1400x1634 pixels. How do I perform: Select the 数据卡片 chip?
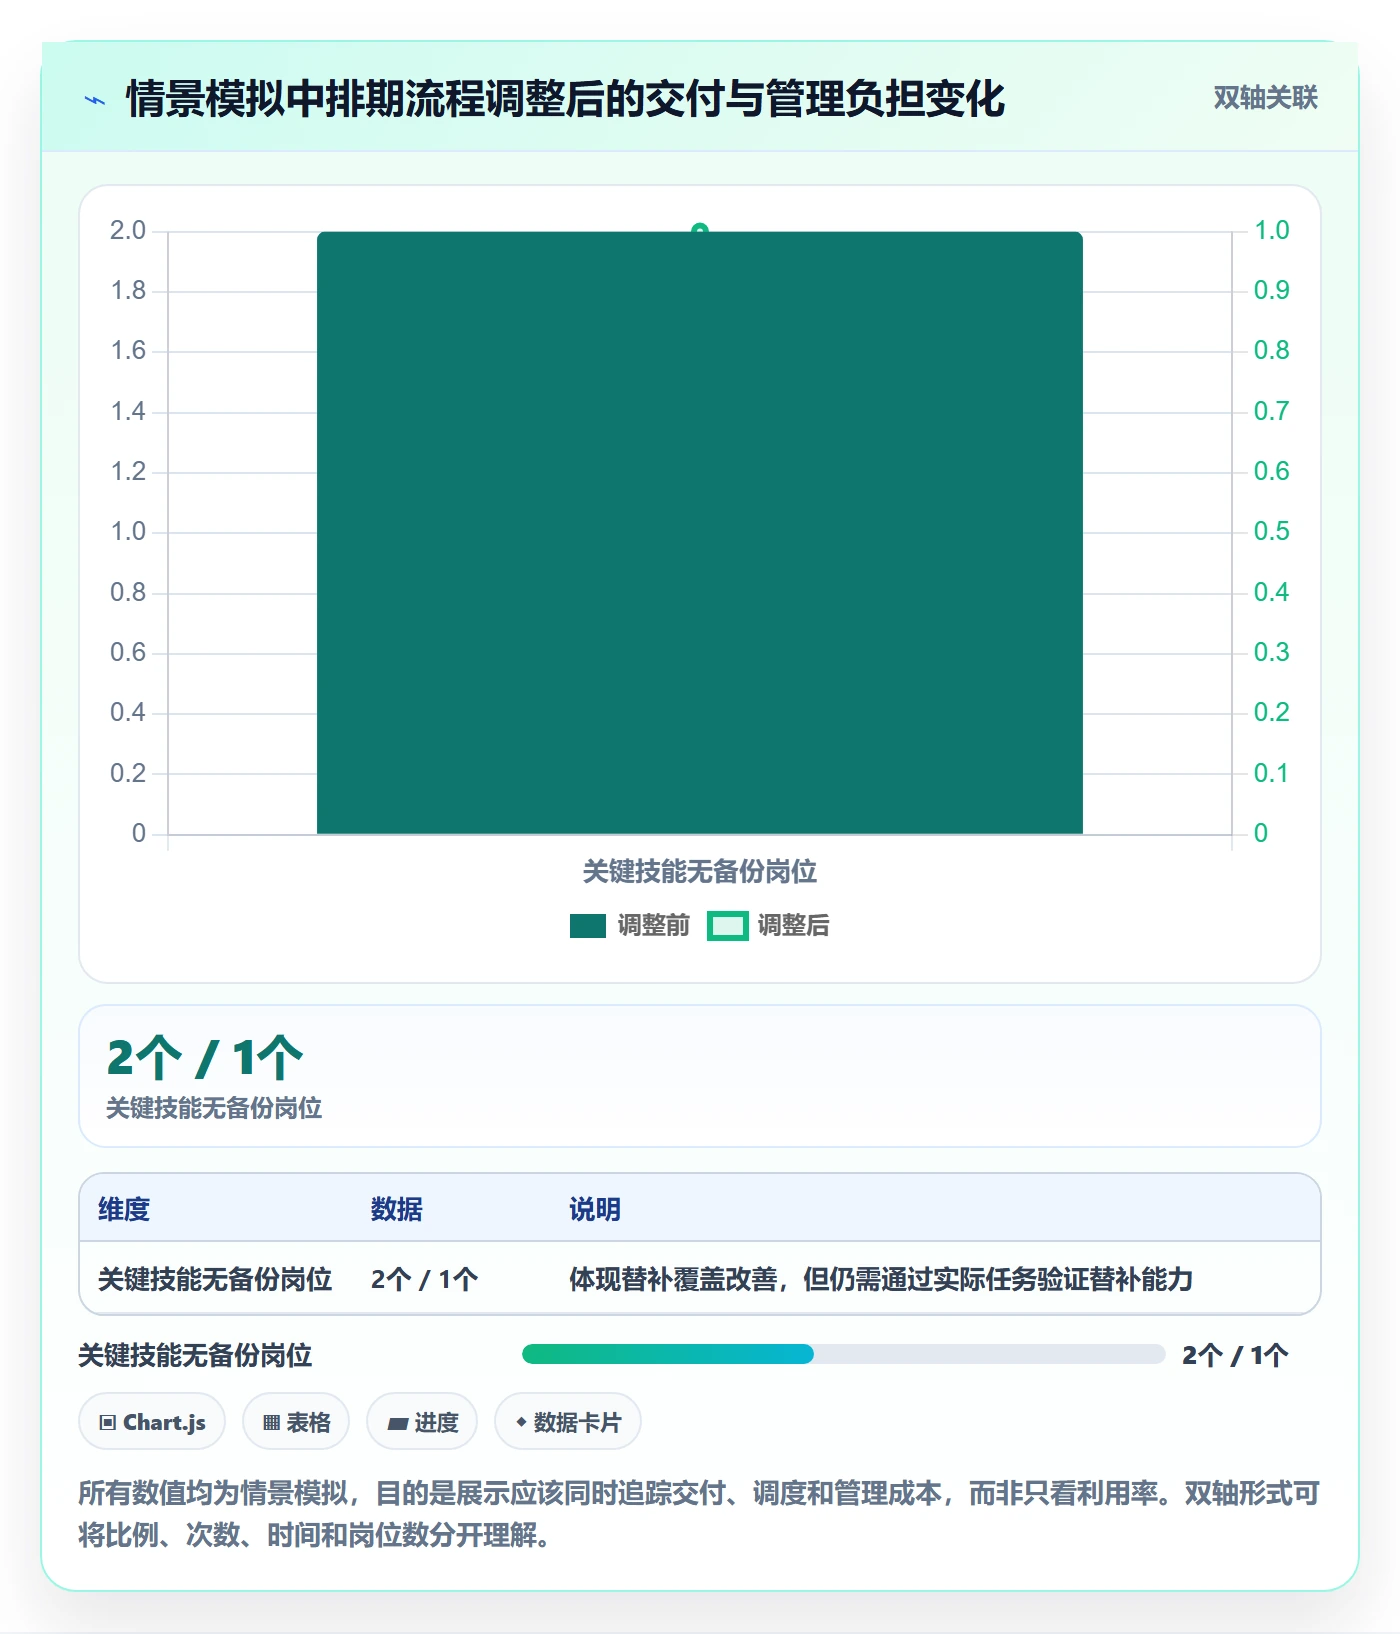[568, 1421]
